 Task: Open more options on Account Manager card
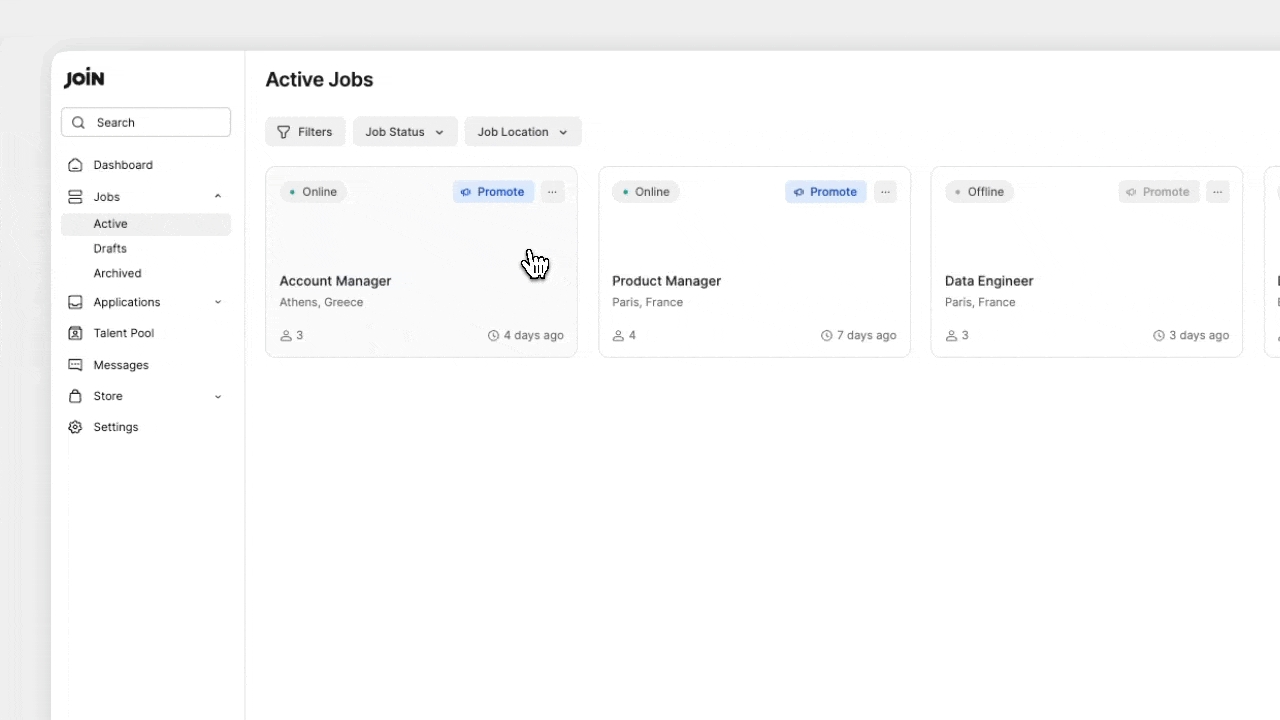coord(552,192)
